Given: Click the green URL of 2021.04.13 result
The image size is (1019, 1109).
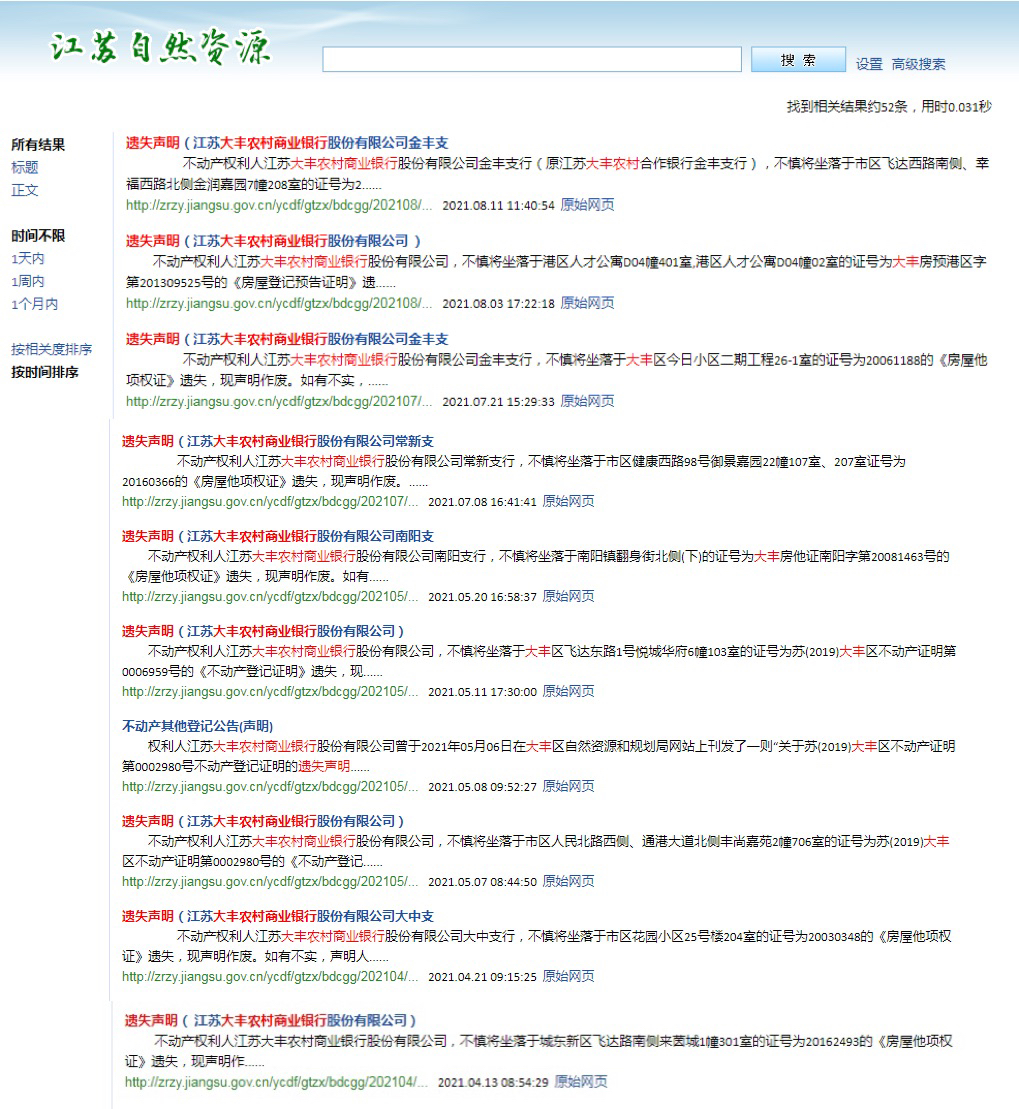Looking at the screenshot, I should click(276, 1082).
